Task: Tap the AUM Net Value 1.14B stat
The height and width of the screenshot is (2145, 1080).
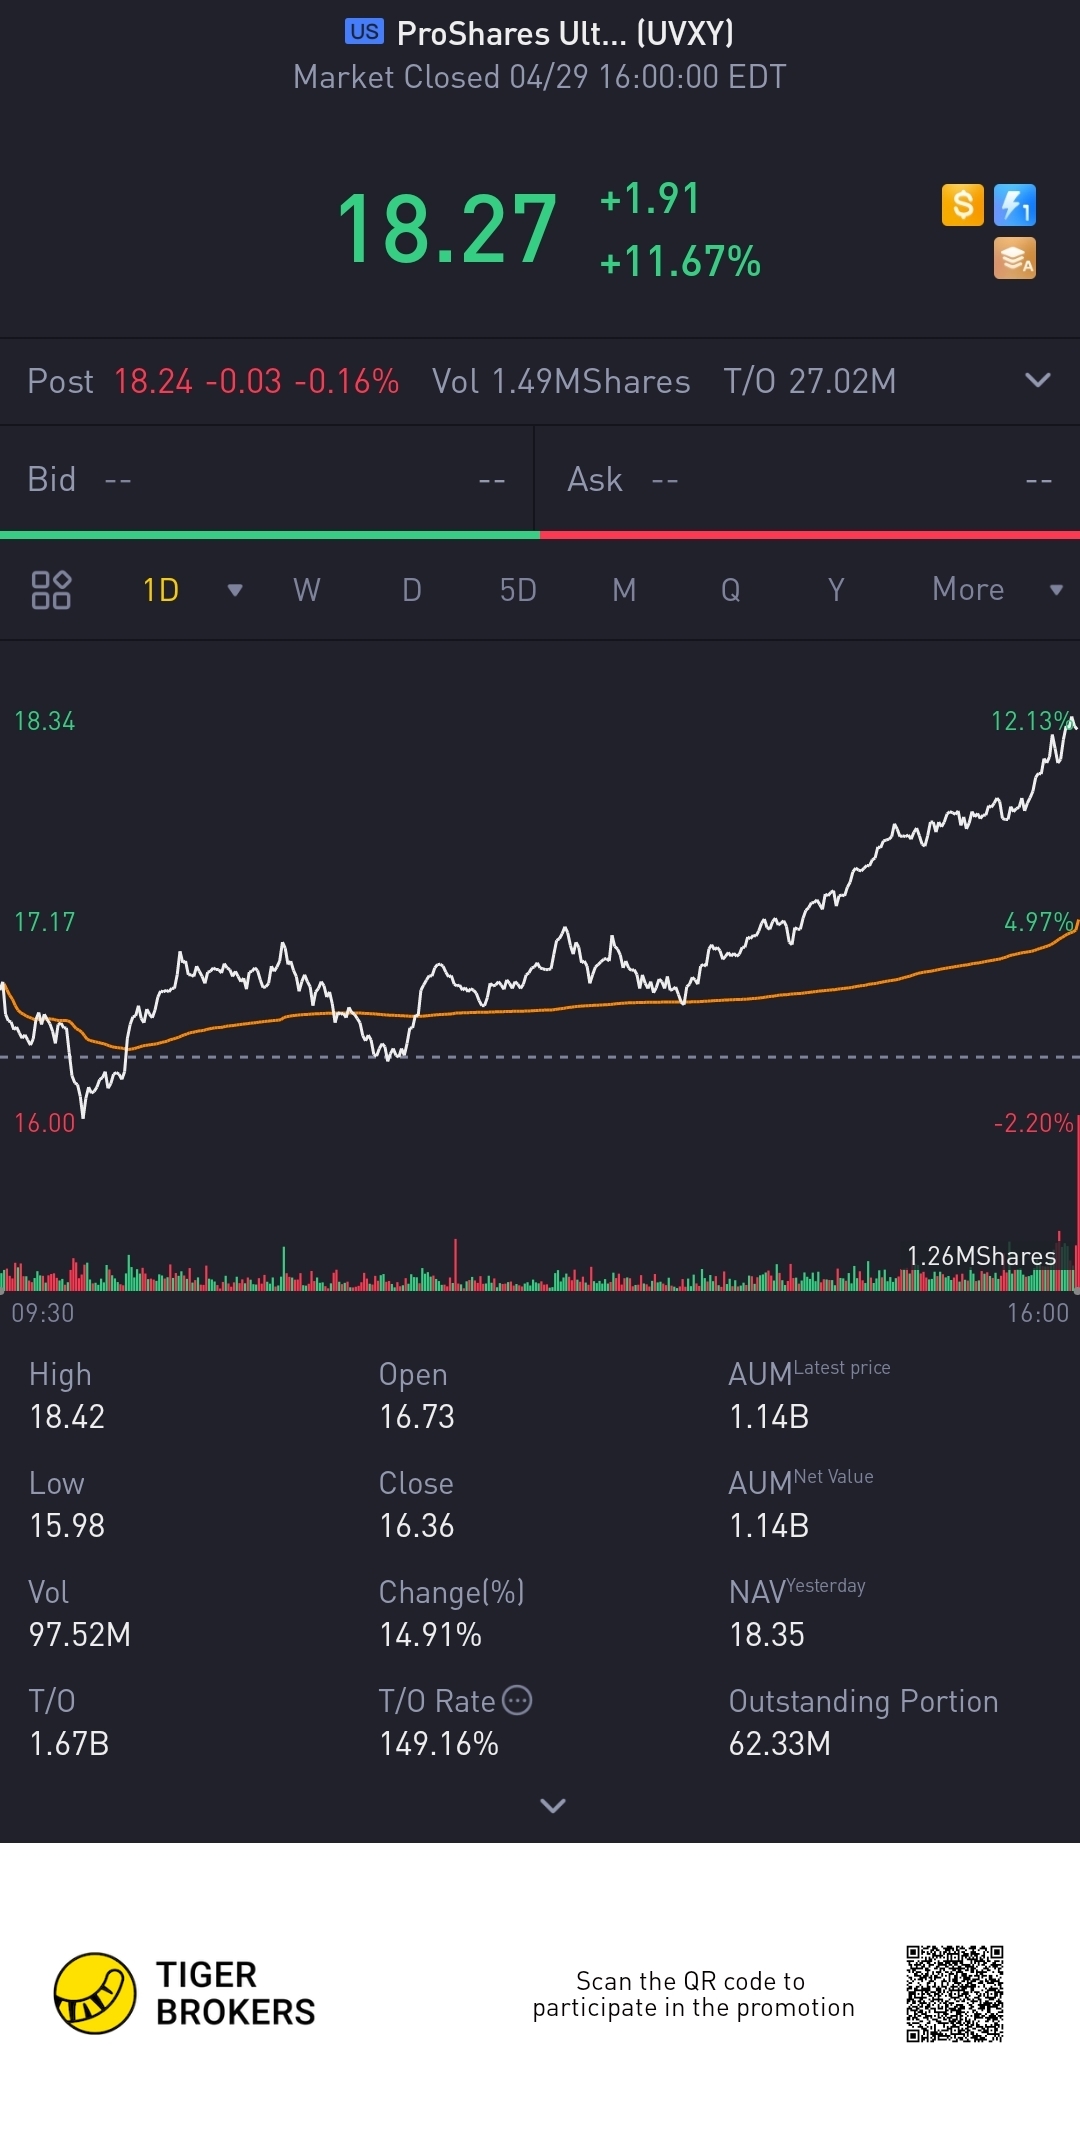Action: pos(801,1505)
